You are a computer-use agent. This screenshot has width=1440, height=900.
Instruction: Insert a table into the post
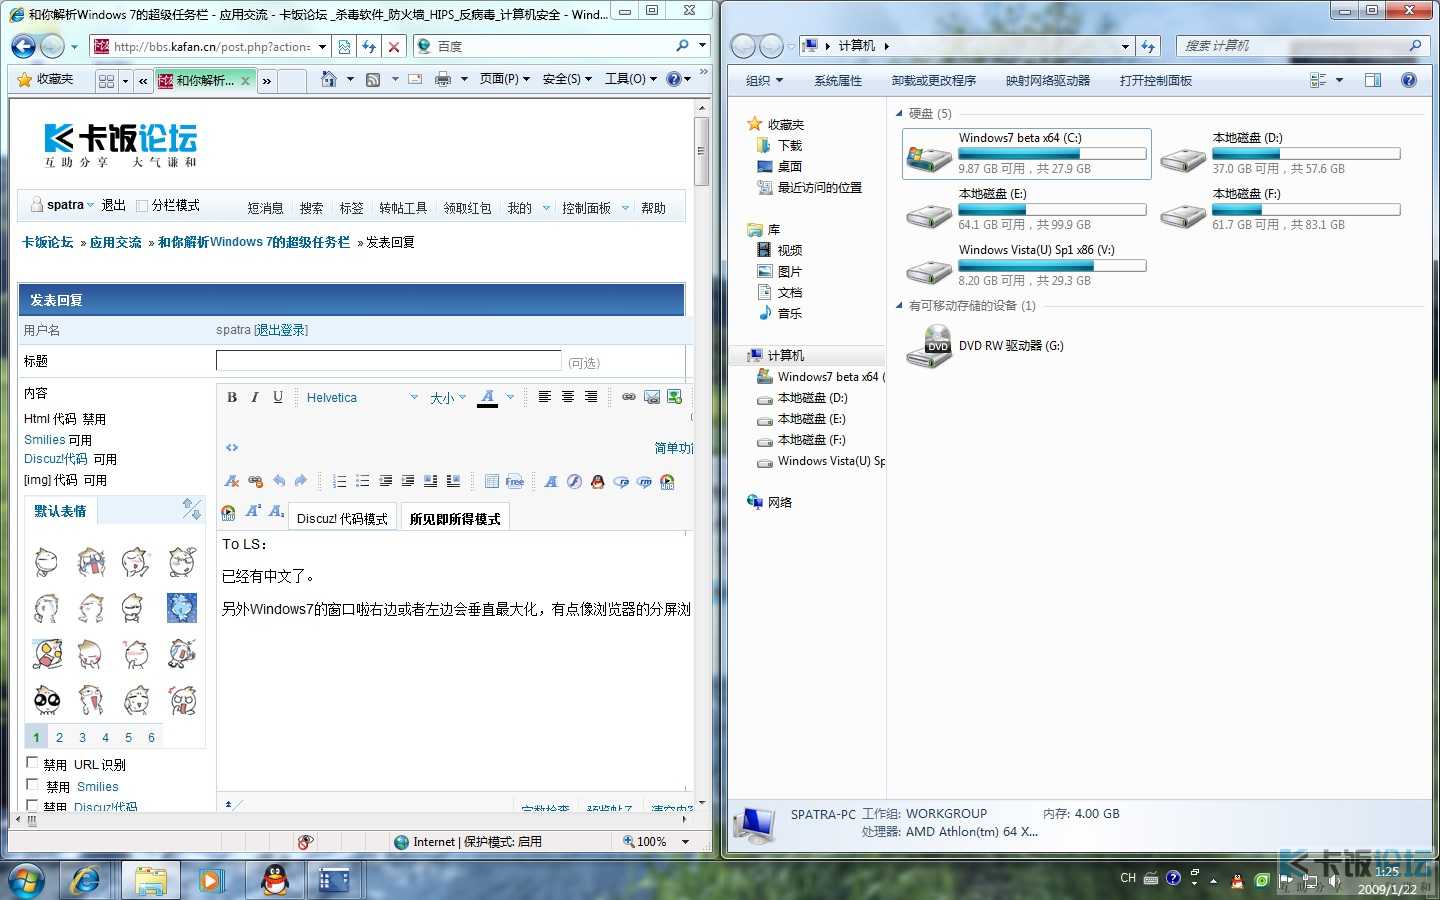[x=492, y=481]
